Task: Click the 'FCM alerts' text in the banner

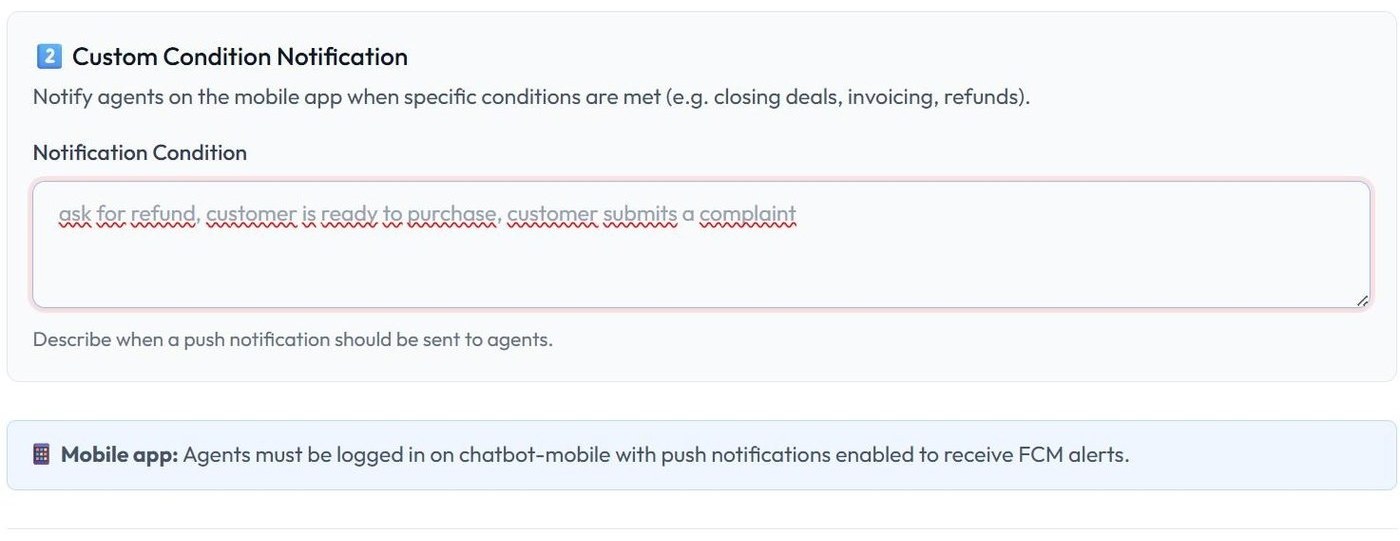Action: click(x=1073, y=455)
